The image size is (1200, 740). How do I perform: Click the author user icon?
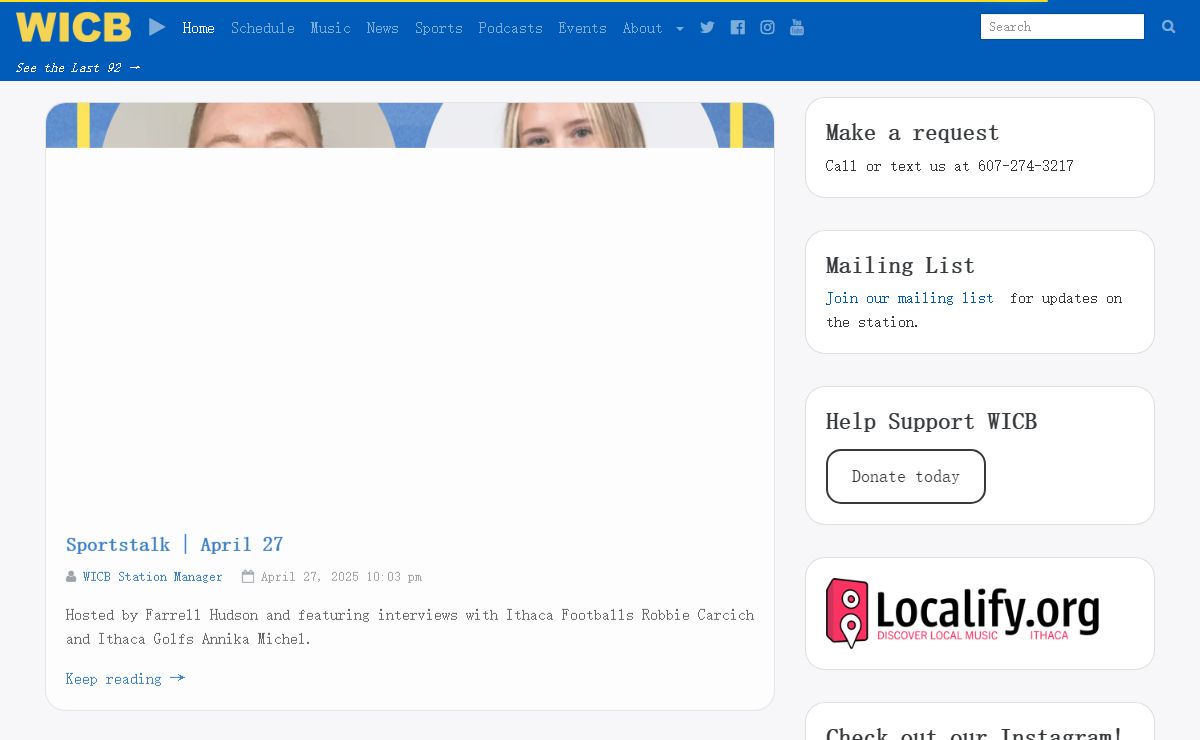coord(71,577)
